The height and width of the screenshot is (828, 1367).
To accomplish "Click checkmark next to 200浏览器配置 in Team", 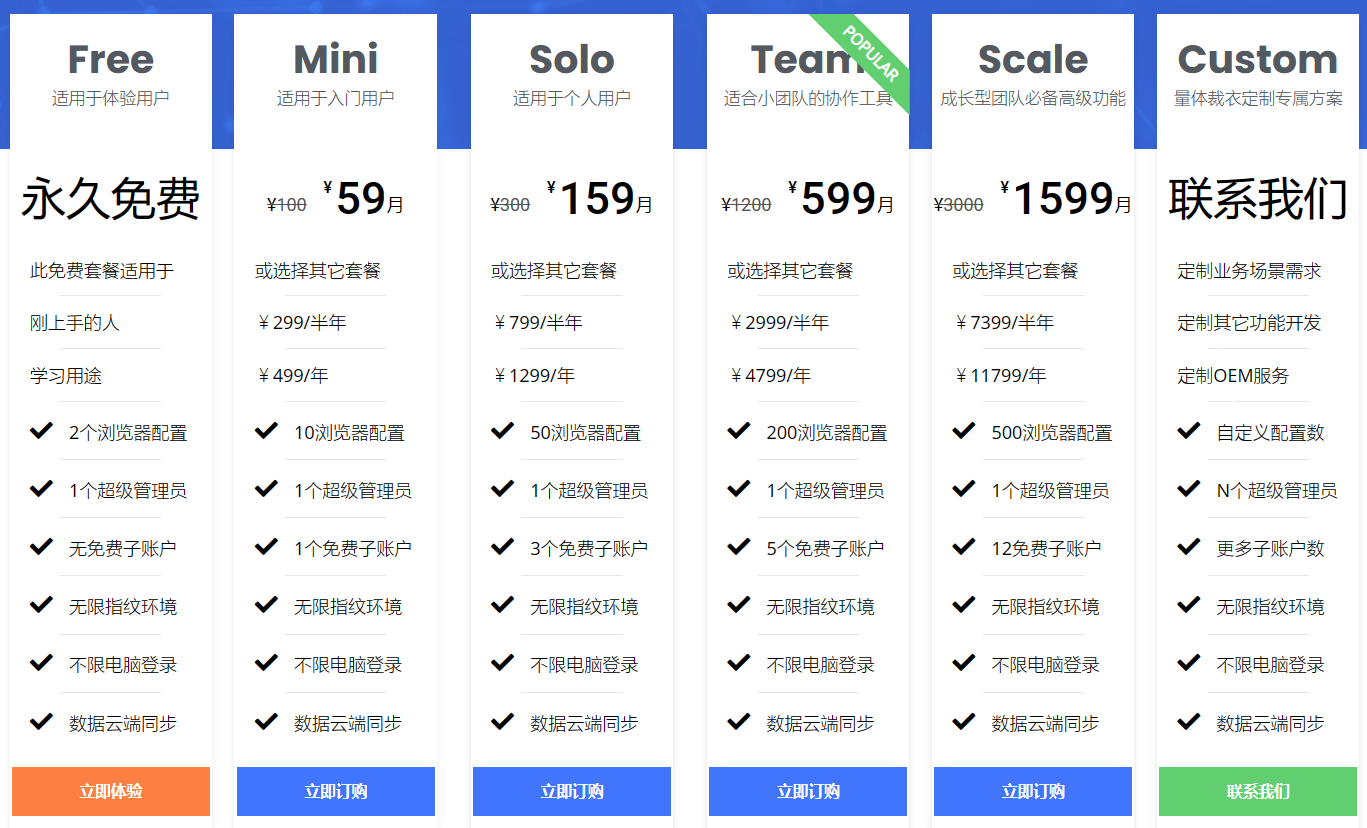I will pyautogui.click(x=738, y=431).
